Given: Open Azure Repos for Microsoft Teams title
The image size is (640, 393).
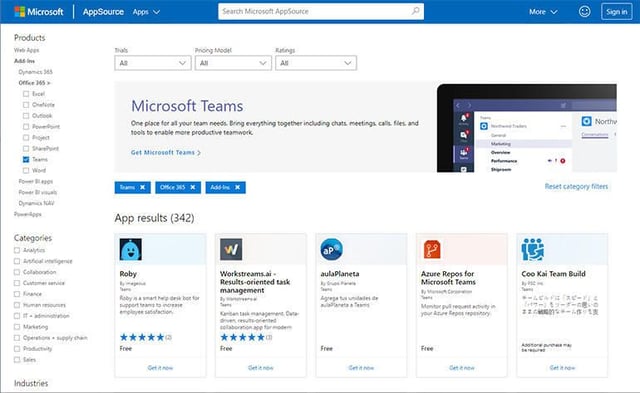Looking at the screenshot, I should coord(448,278).
